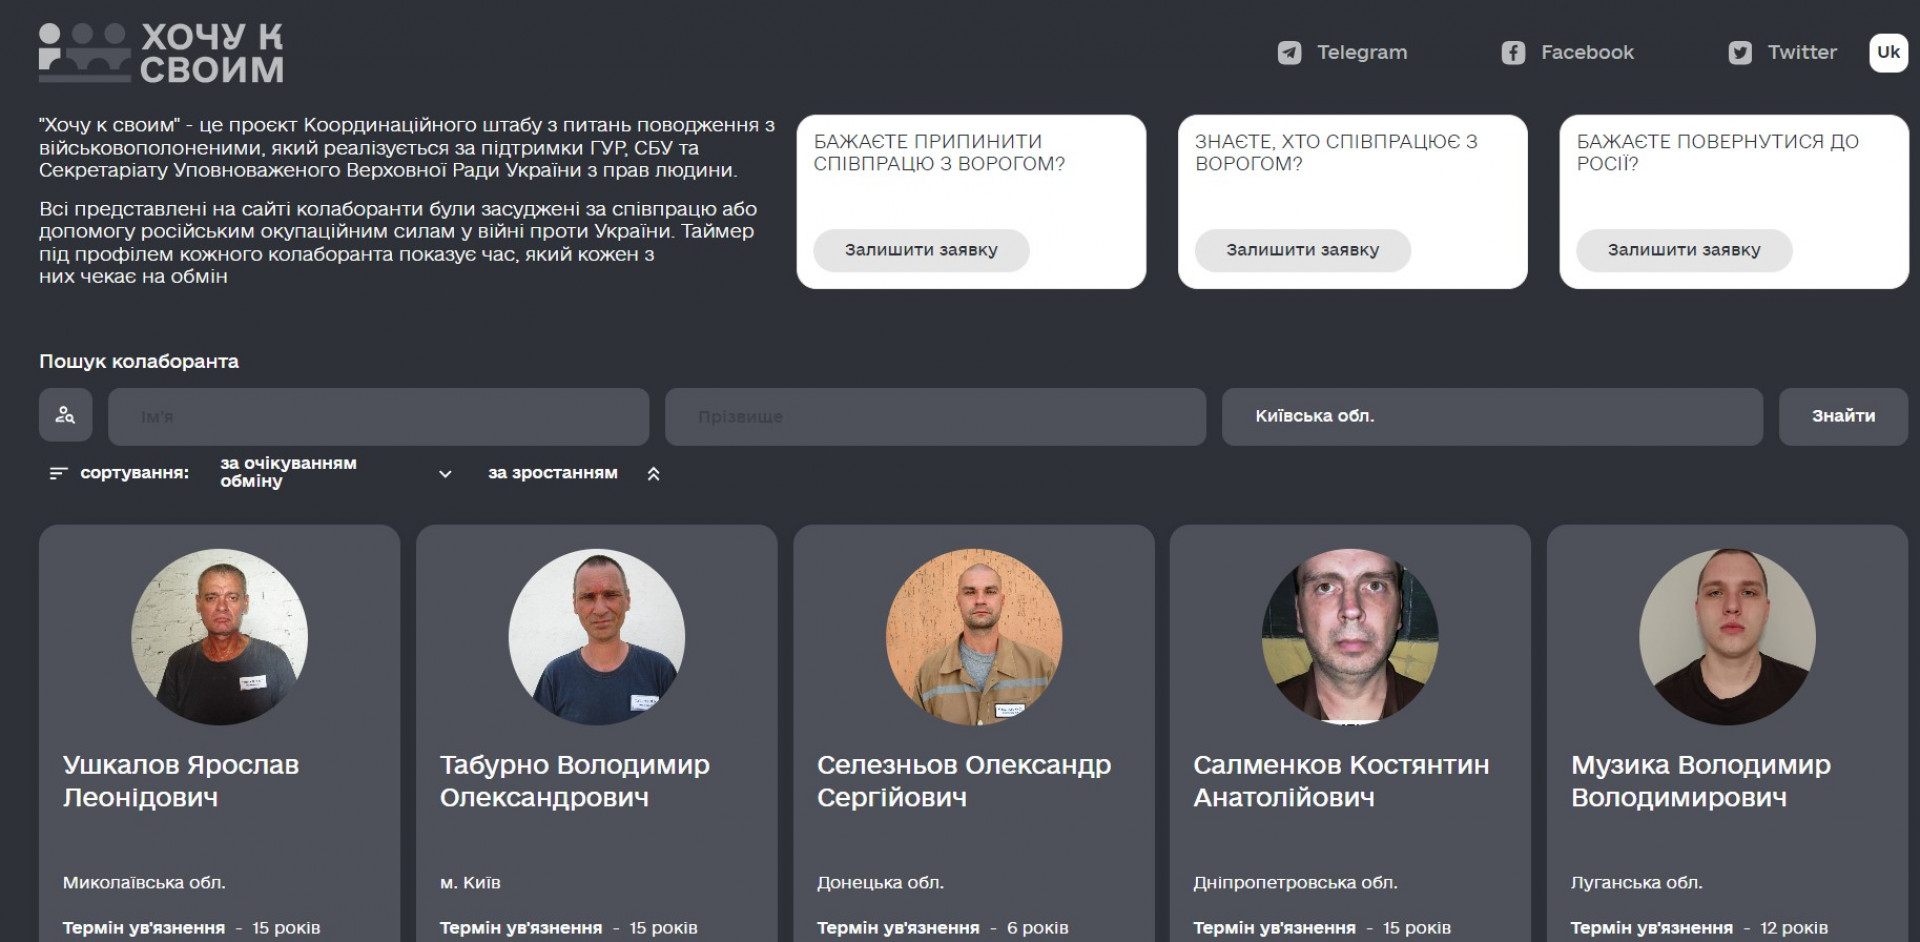Click the Миколаївська обл. region label
Screen dimensions: 1920x942
coord(144,883)
